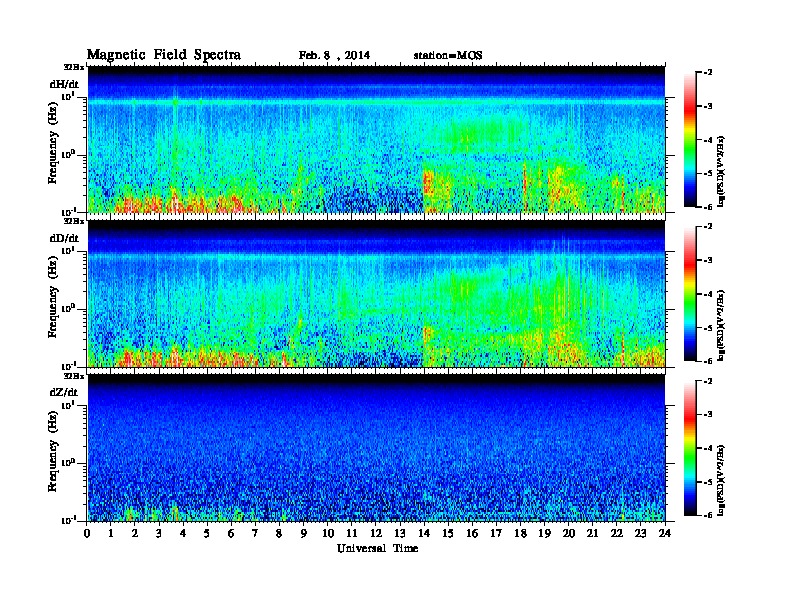Click inside the dD/dt spectrogram plot
792x612 pixels.
(x=376, y=293)
